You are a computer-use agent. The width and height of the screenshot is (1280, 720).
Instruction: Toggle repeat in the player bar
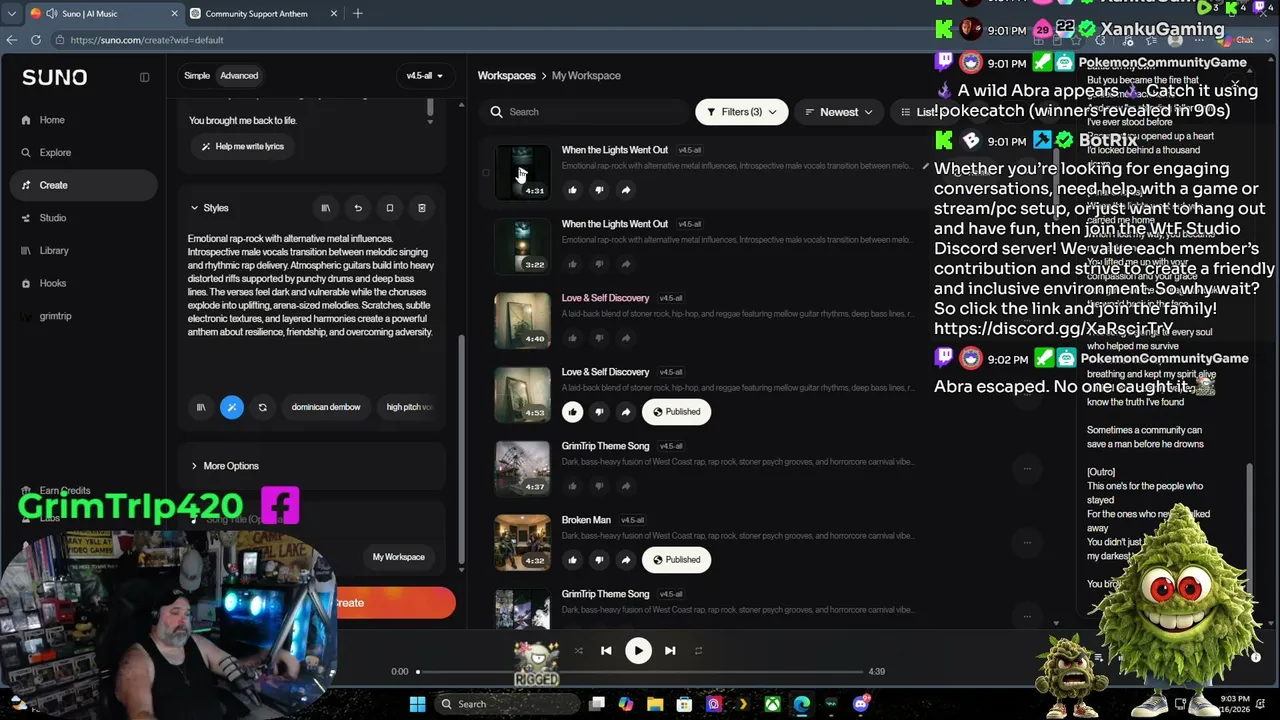(698, 651)
